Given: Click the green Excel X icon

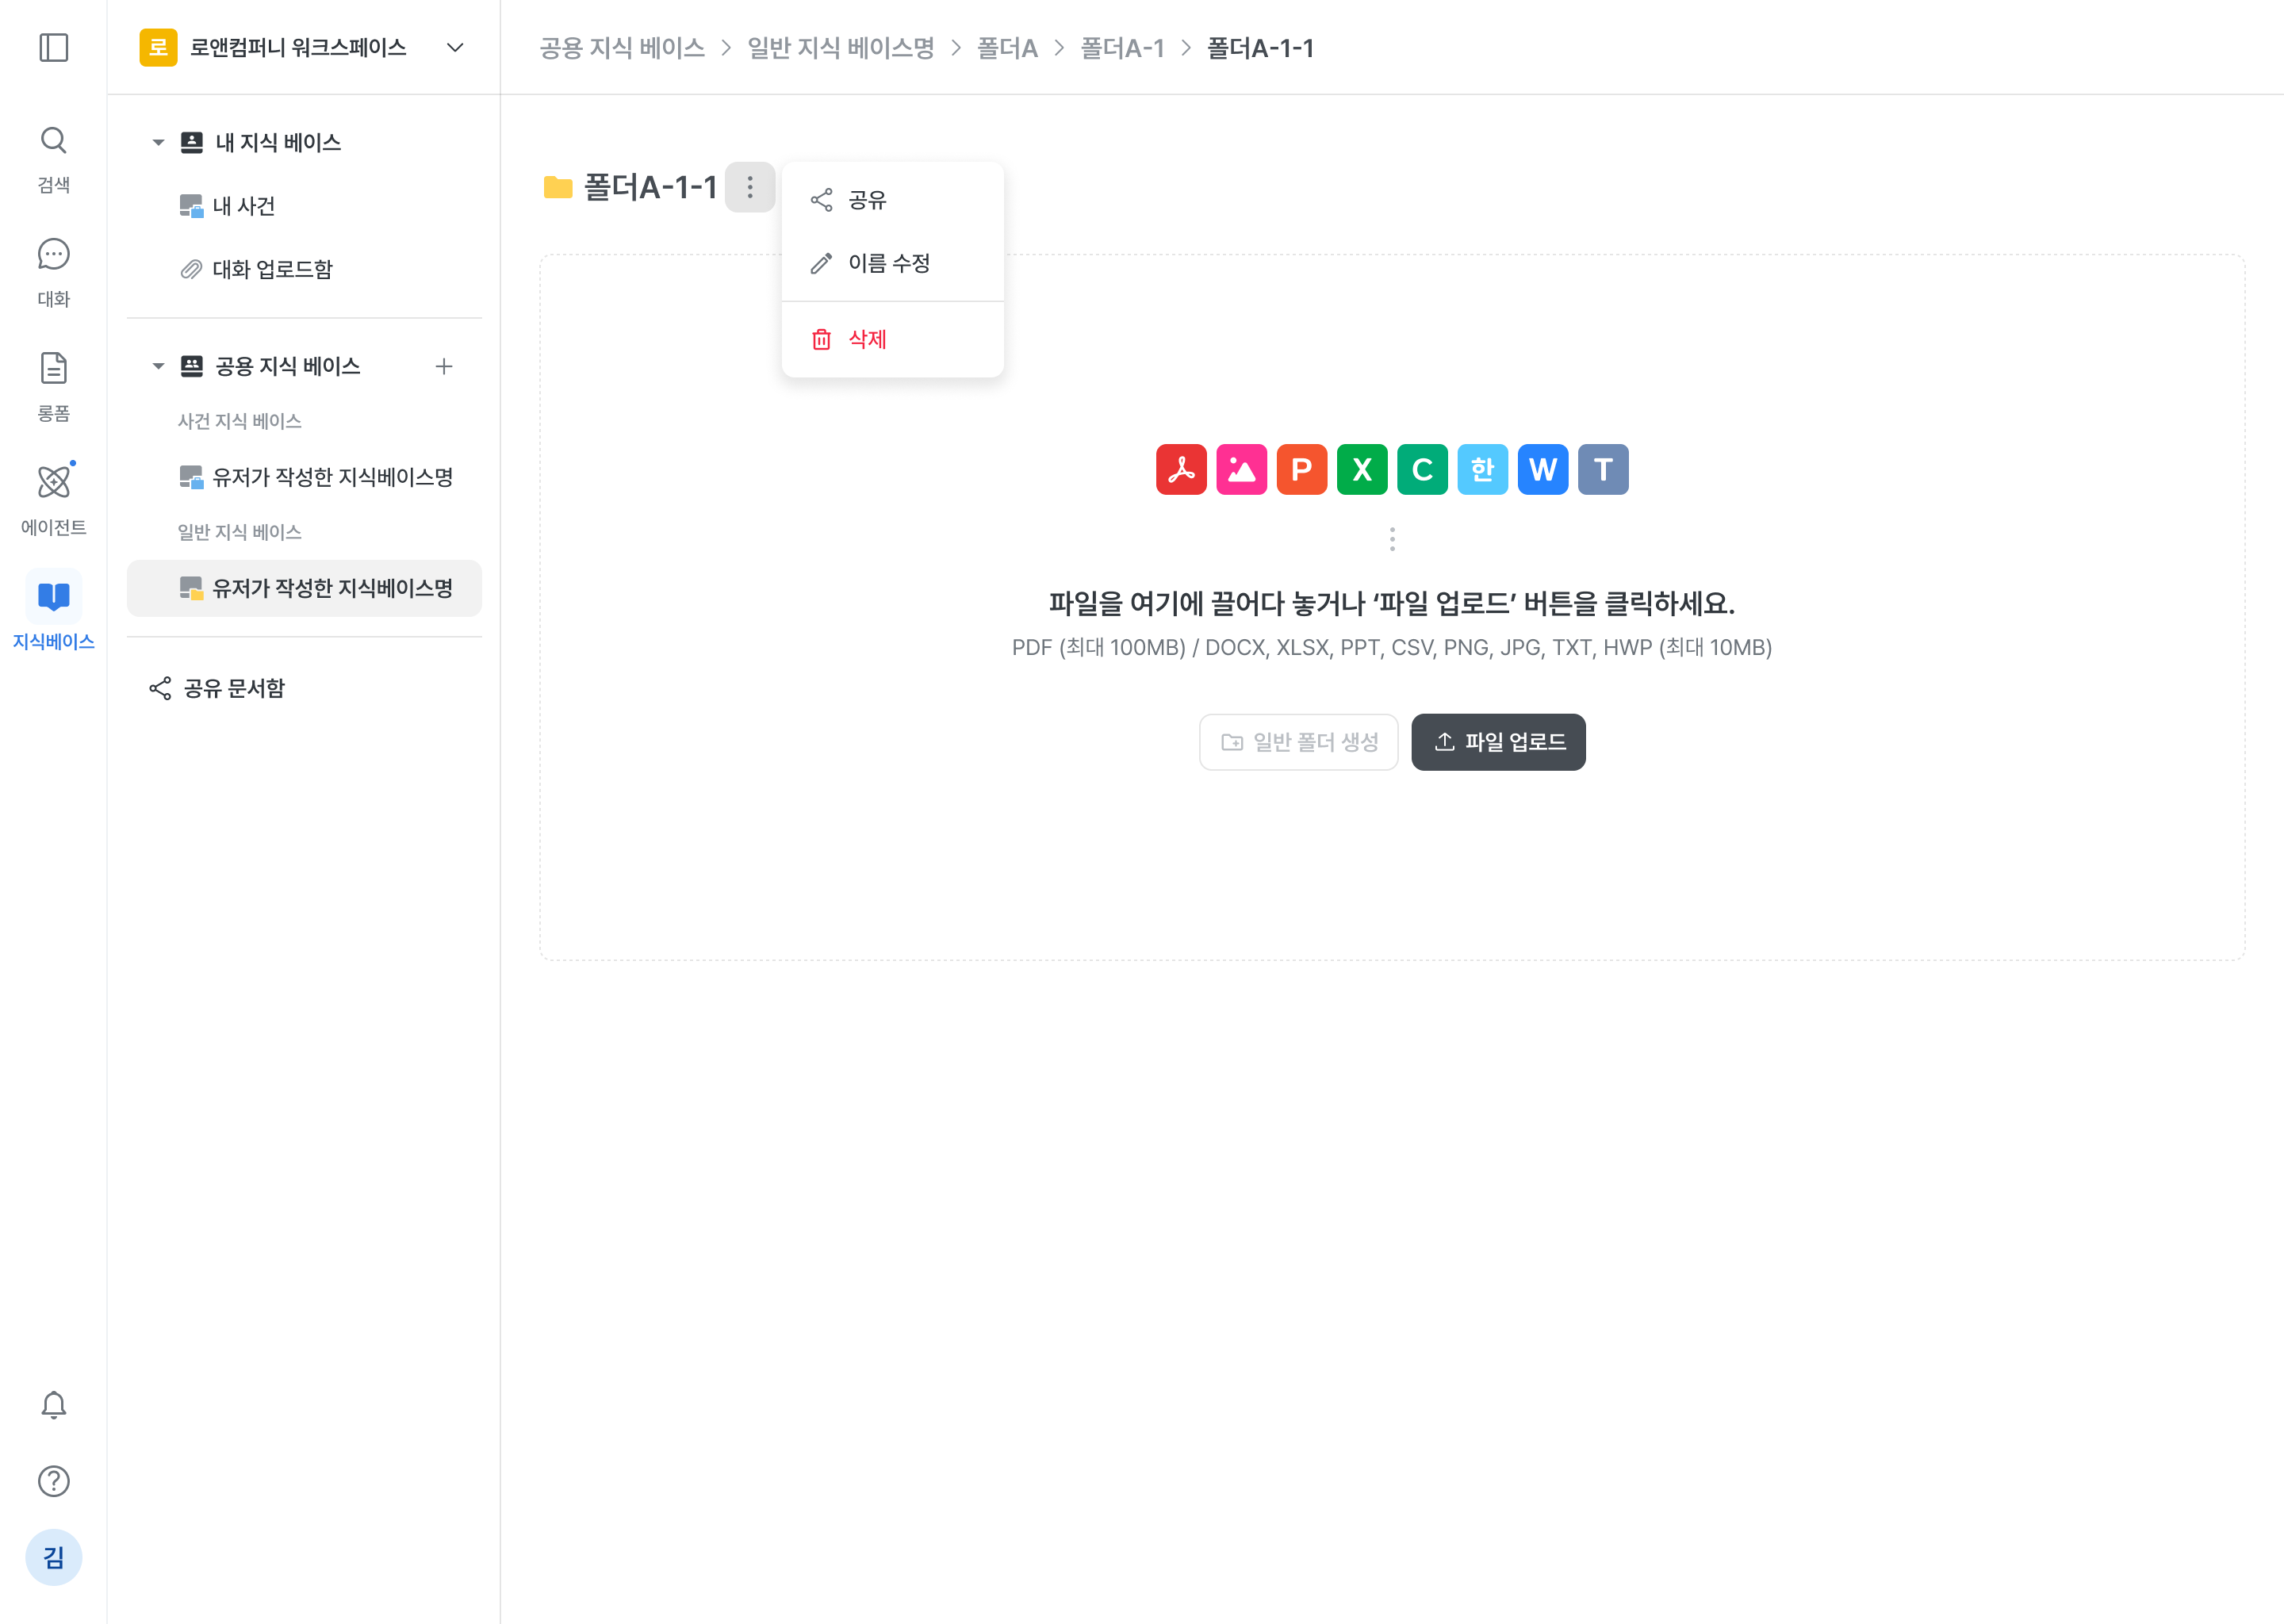Looking at the screenshot, I should point(1362,469).
